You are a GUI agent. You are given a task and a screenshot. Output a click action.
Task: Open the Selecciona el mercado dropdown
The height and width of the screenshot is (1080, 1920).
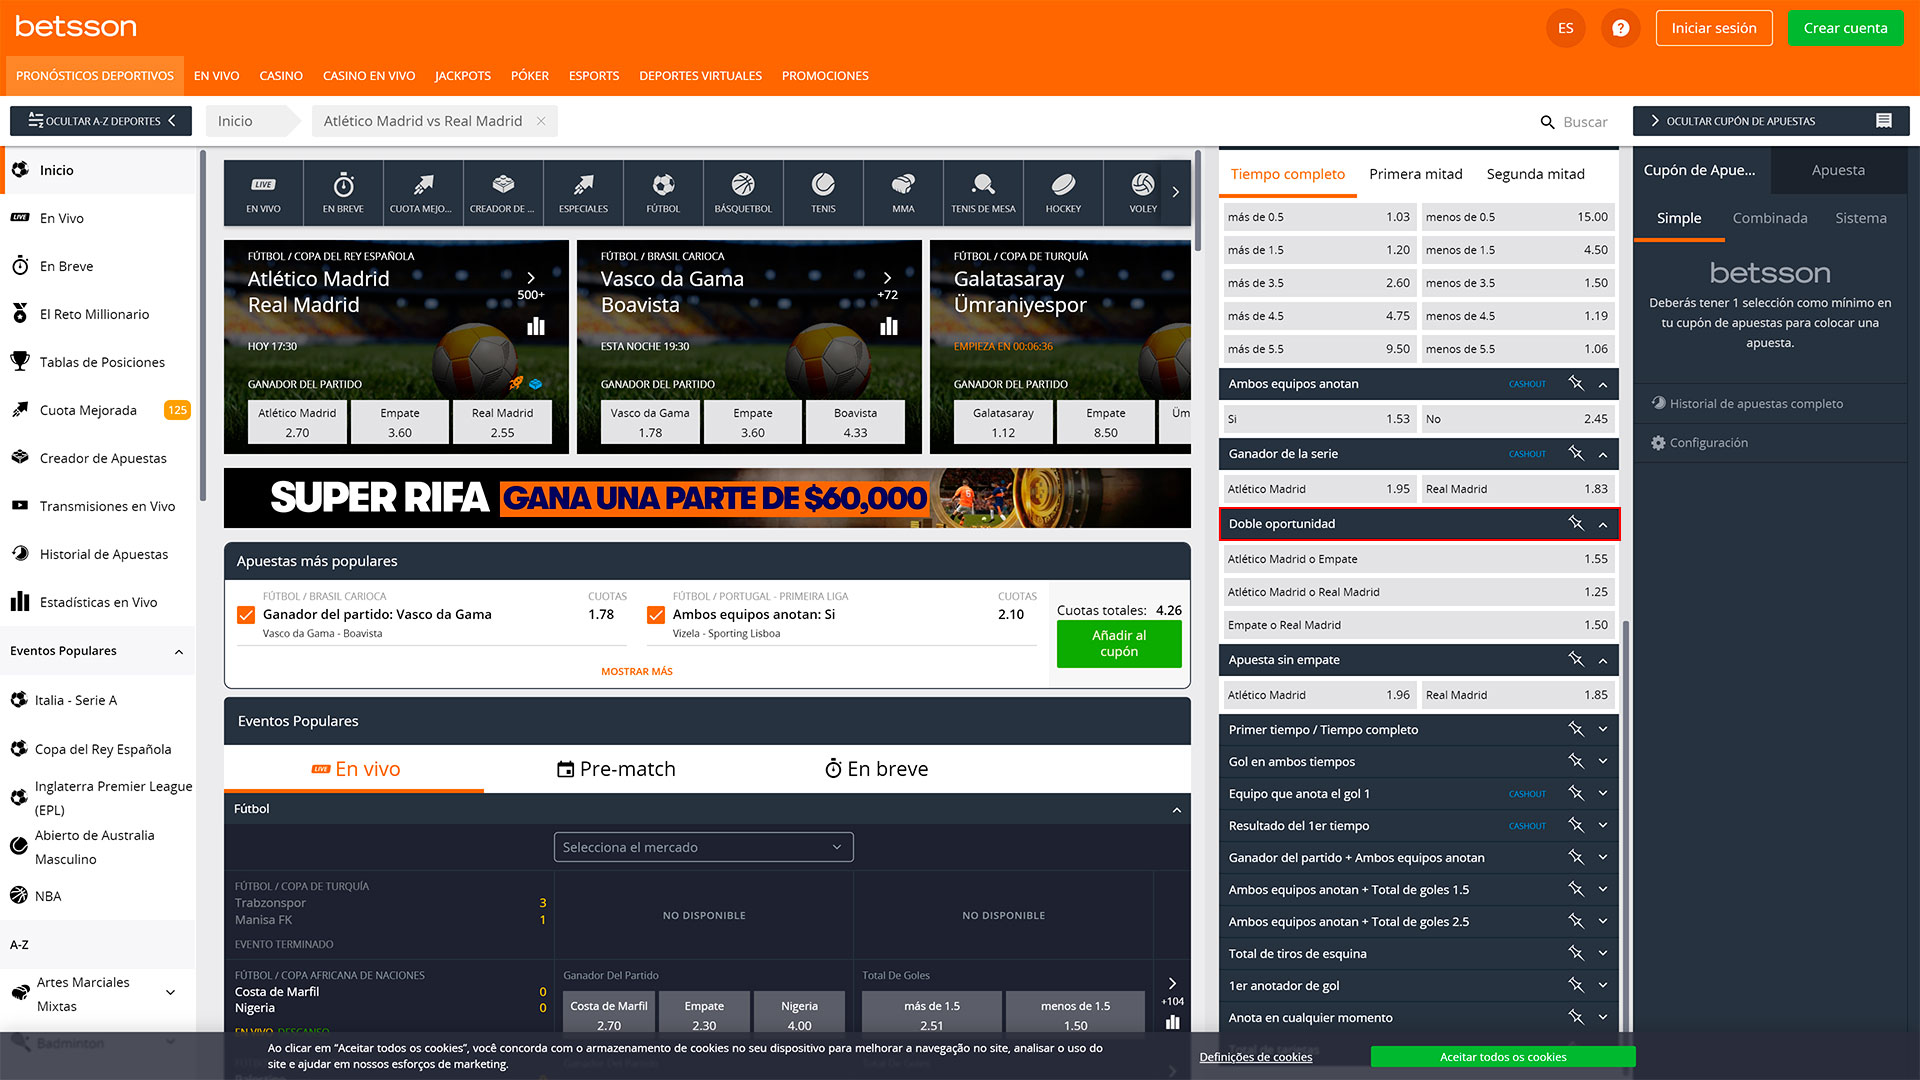(x=703, y=847)
